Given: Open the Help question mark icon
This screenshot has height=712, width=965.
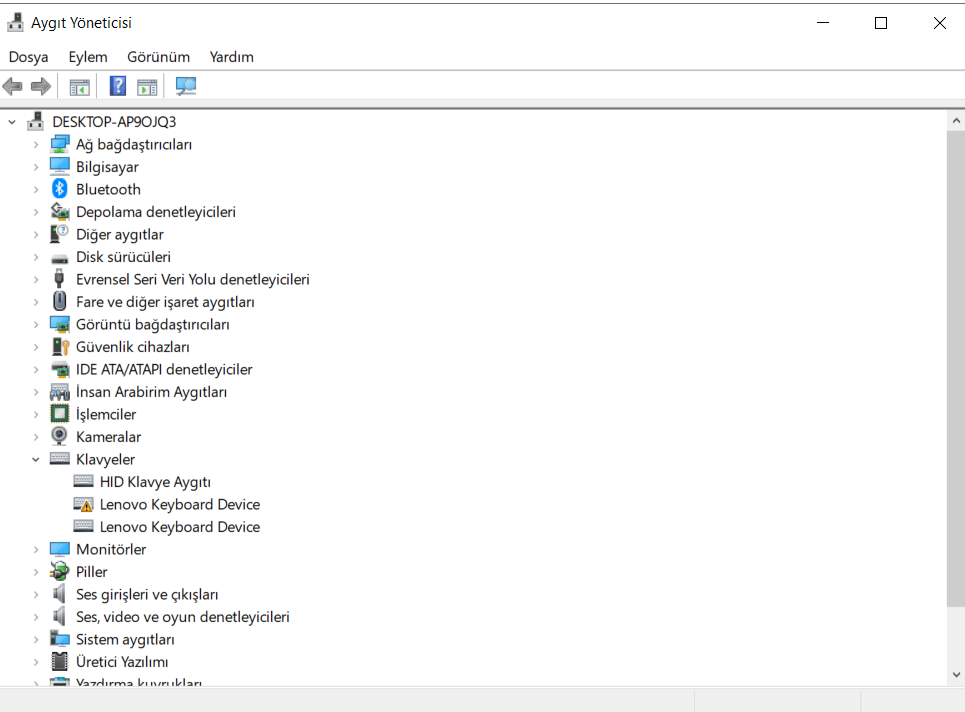Looking at the screenshot, I should coord(118,86).
